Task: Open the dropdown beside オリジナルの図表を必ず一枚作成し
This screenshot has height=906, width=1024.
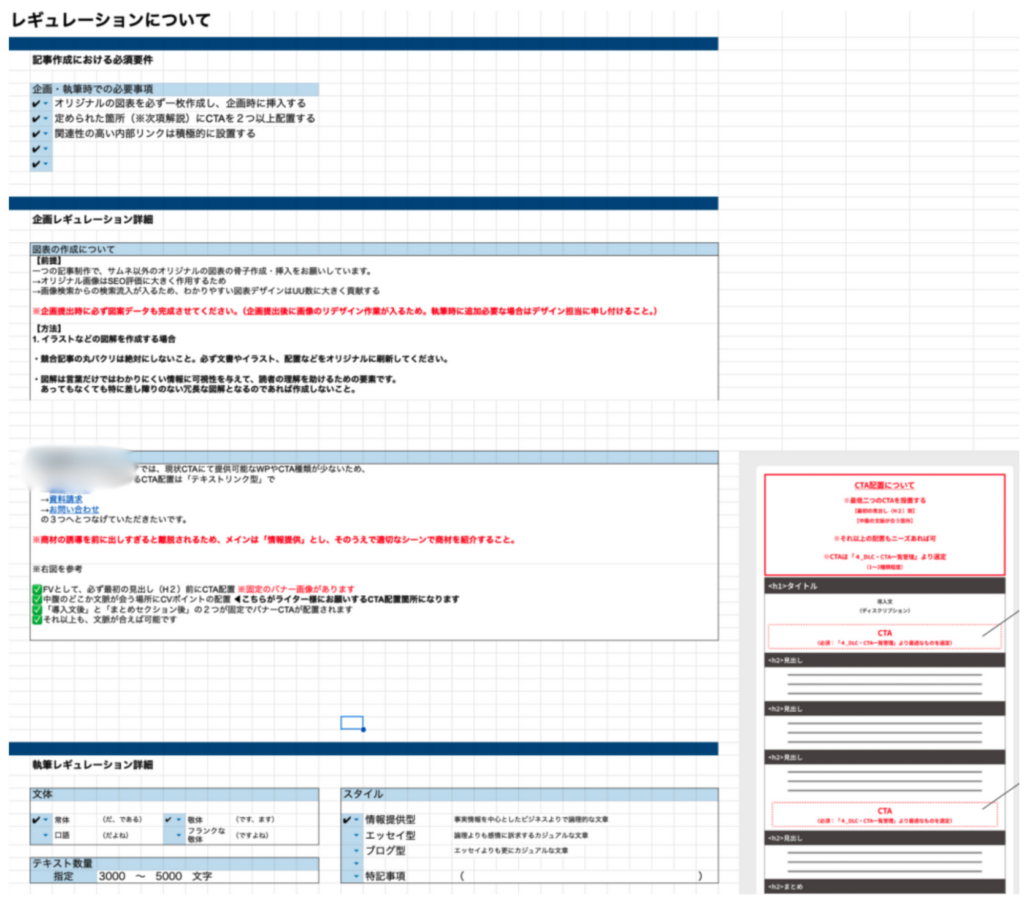Action: click(x=45, y=104)
